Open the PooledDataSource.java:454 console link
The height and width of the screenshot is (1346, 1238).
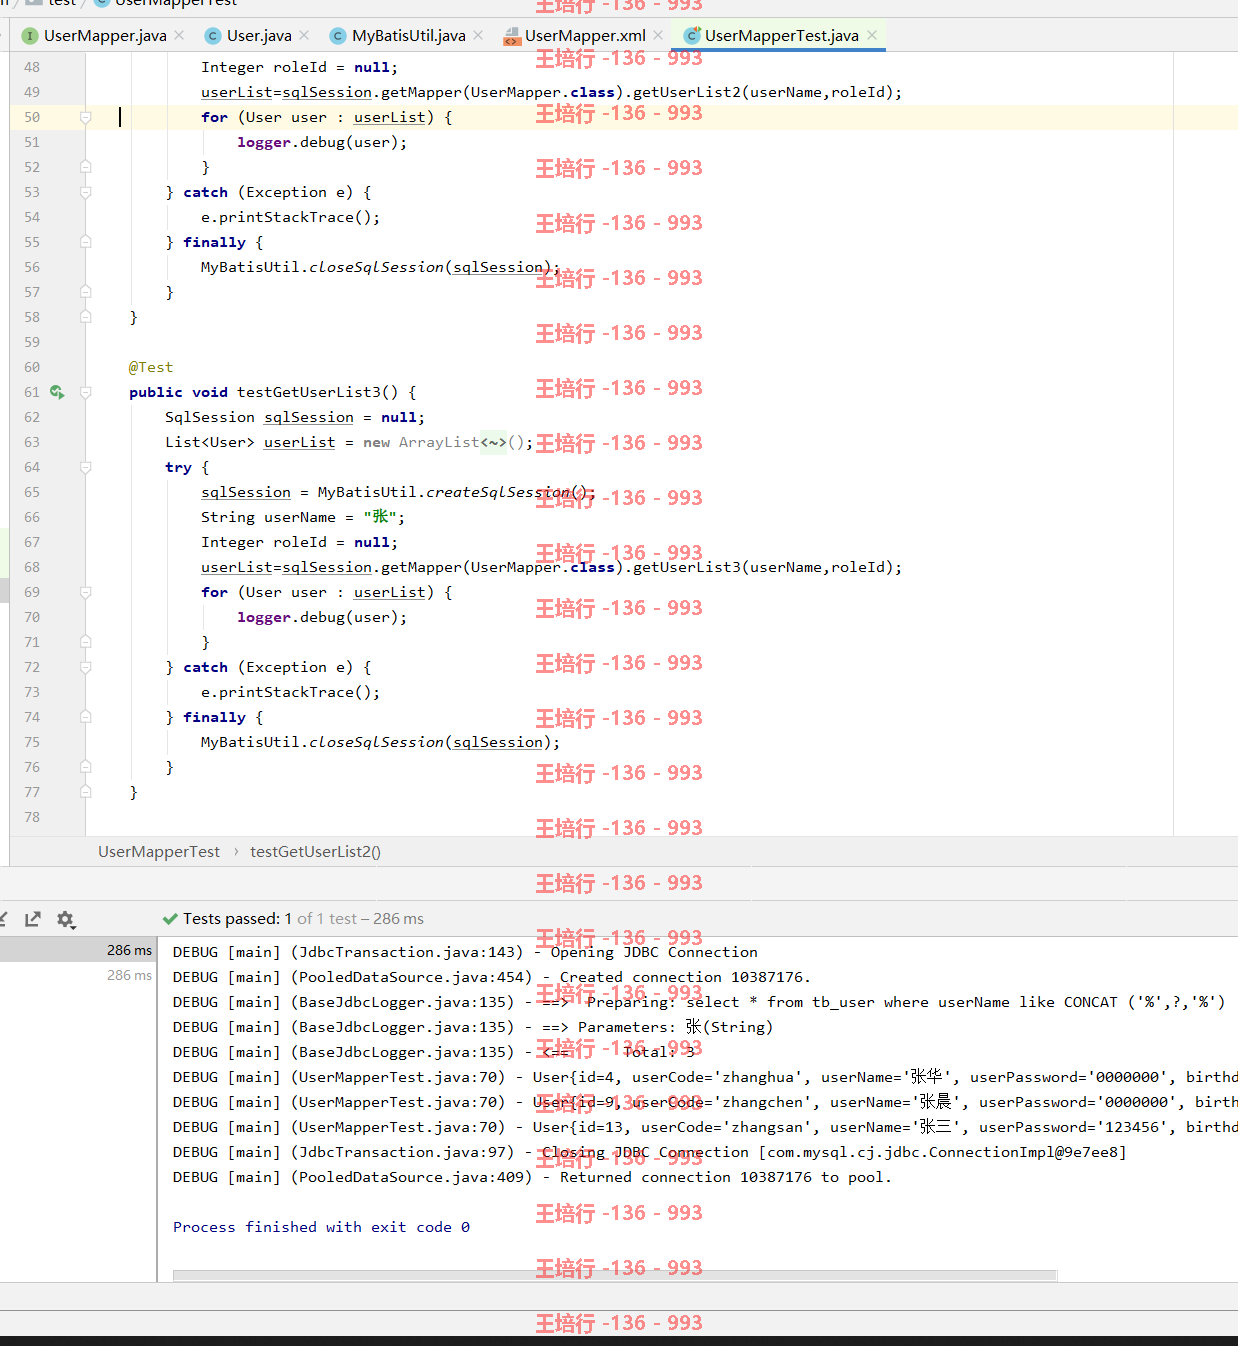[x=411, y=977]
